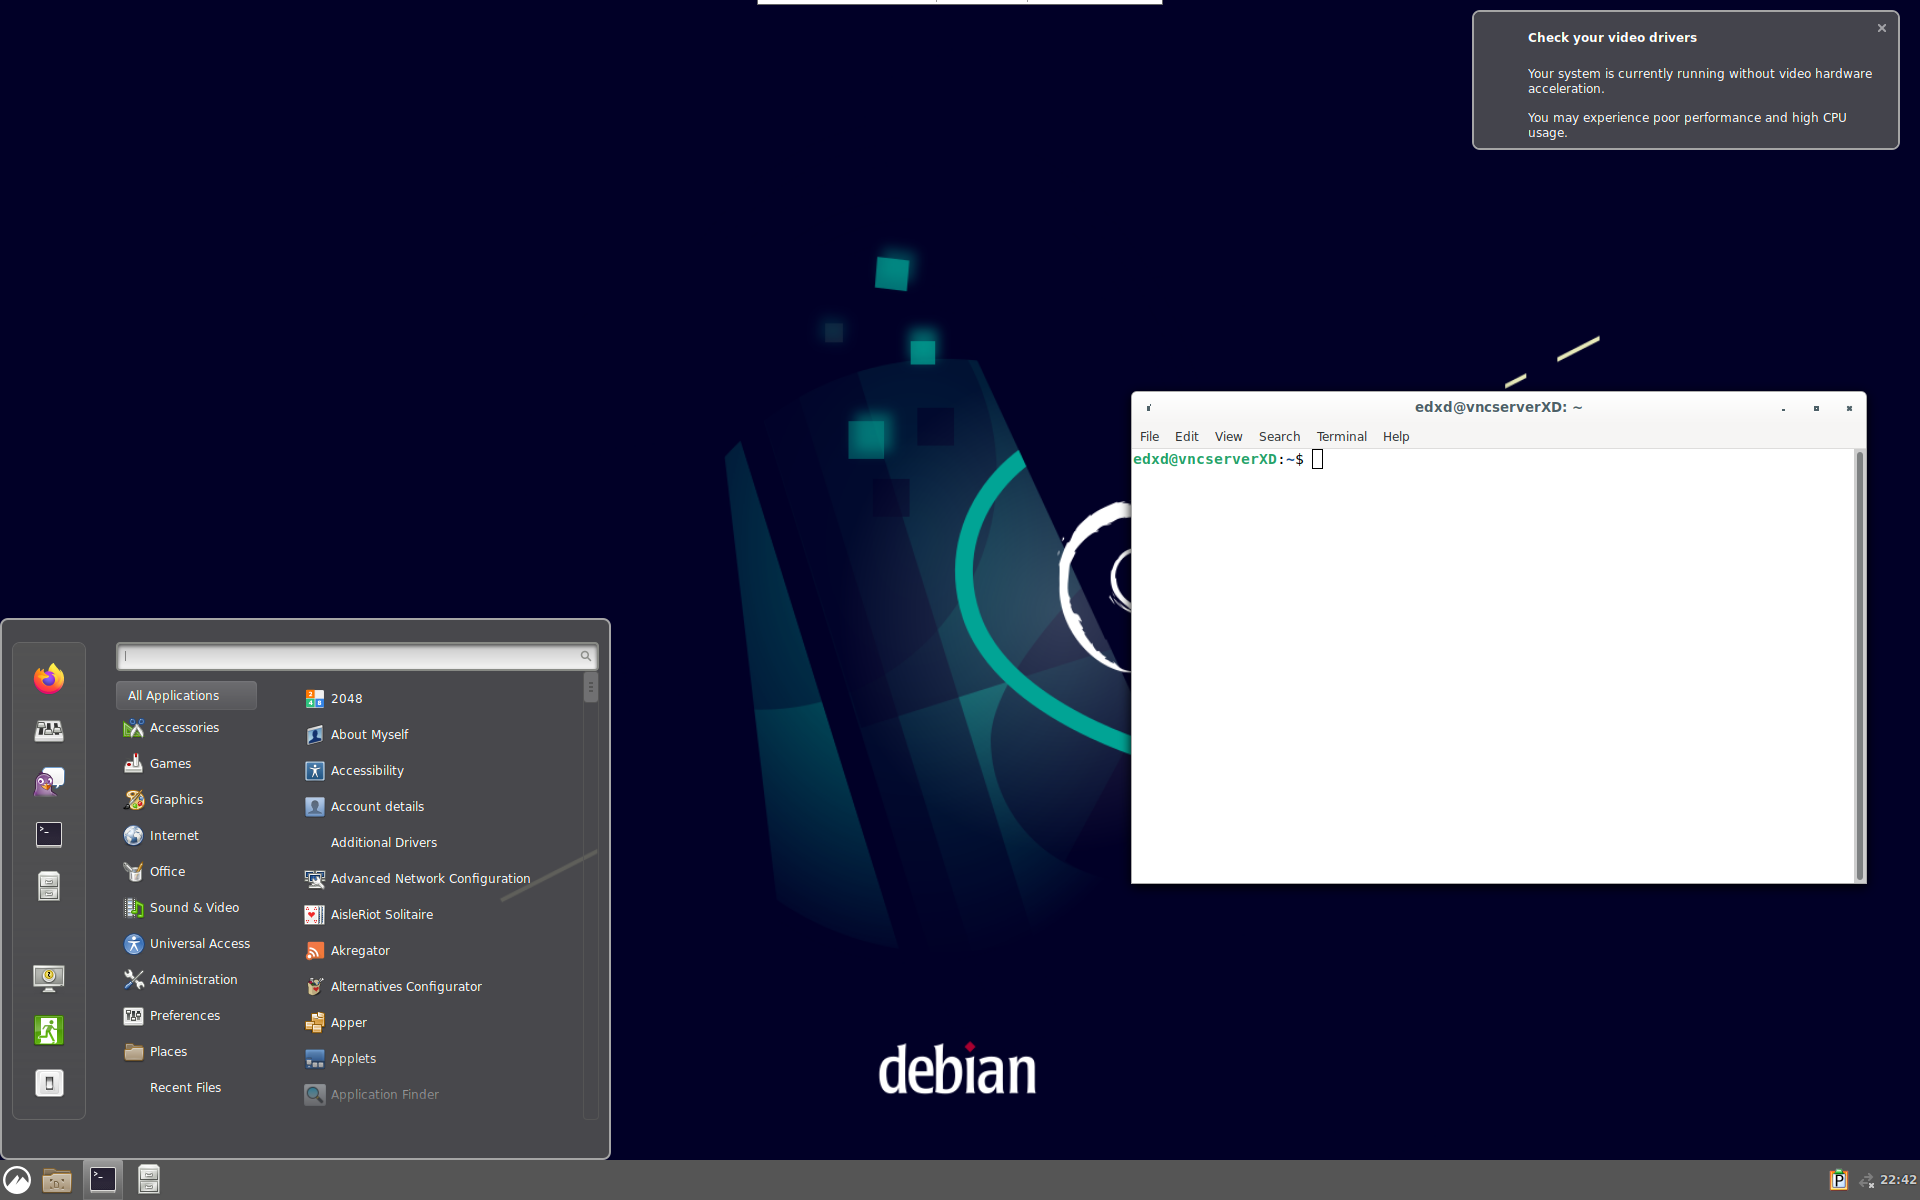
Task: Open the clipboard manager tray icon
Action: [1838, 1180]
